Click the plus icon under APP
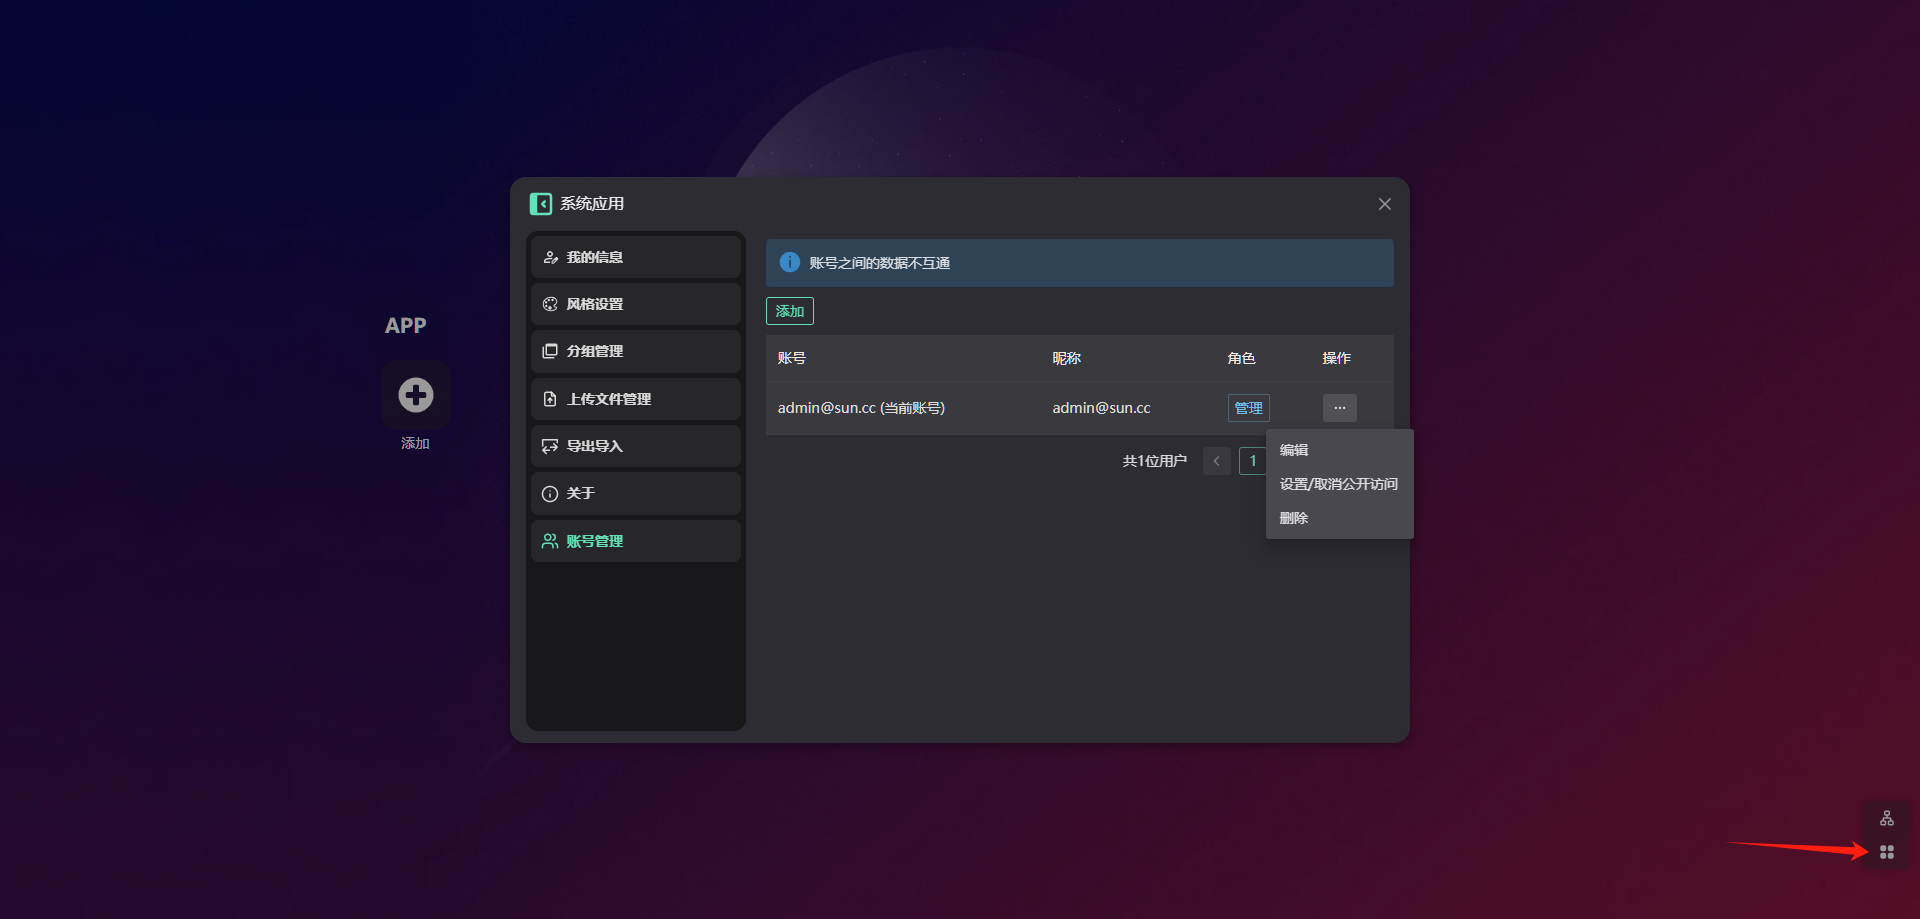The height and width of the screenshot is (919, 1920). pos(416,395)
